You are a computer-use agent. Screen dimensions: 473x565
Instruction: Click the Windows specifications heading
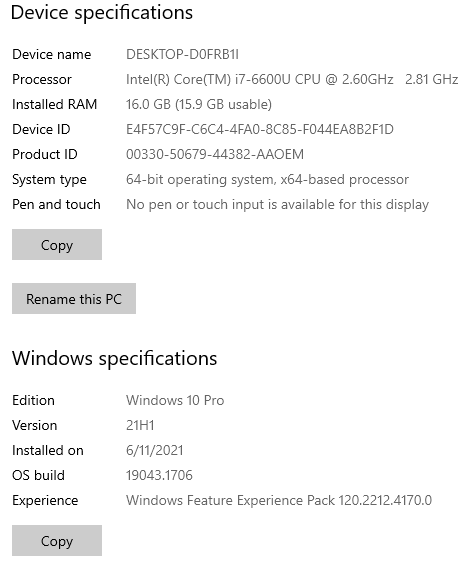pyautogui.click(x=115, y=359)
